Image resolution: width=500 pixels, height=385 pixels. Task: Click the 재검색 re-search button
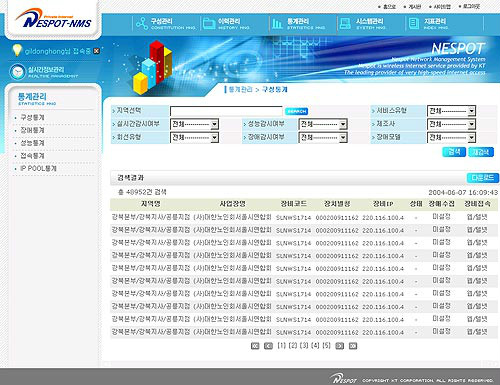point(481,152)
